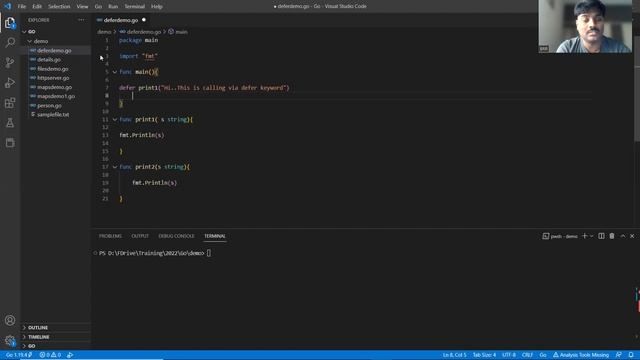Image resolution: width=640 pixels, height=360 pixels.
Task: Click the feedback icon in status bar
Action: coord(619,355)
